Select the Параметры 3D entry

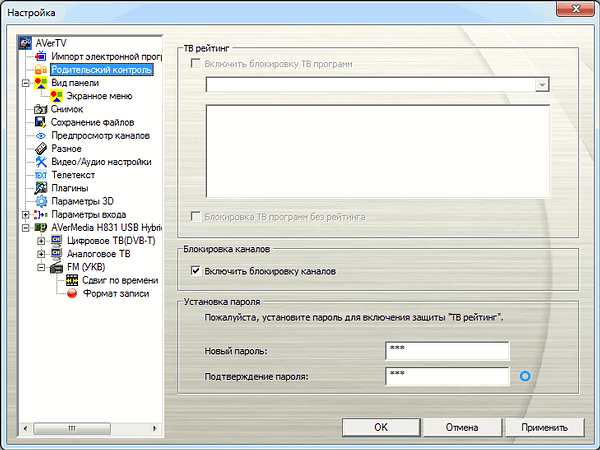(82, 201)
